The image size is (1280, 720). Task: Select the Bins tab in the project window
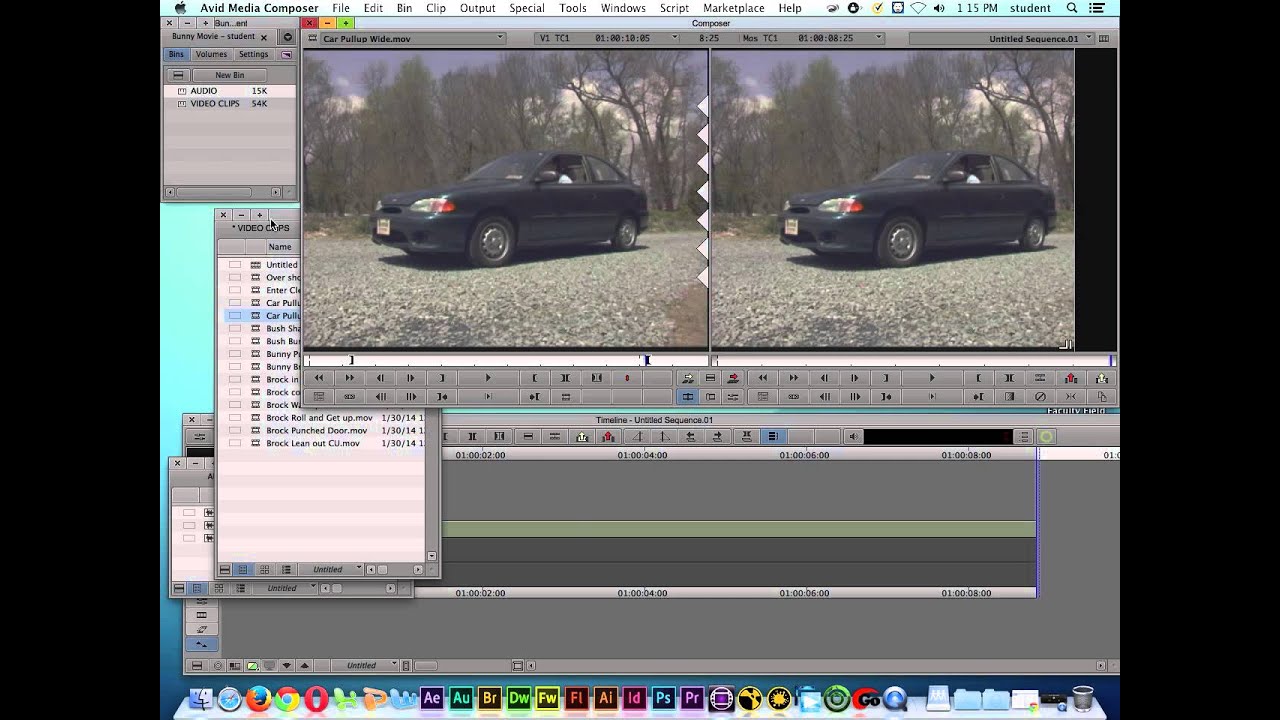[176, 55]
